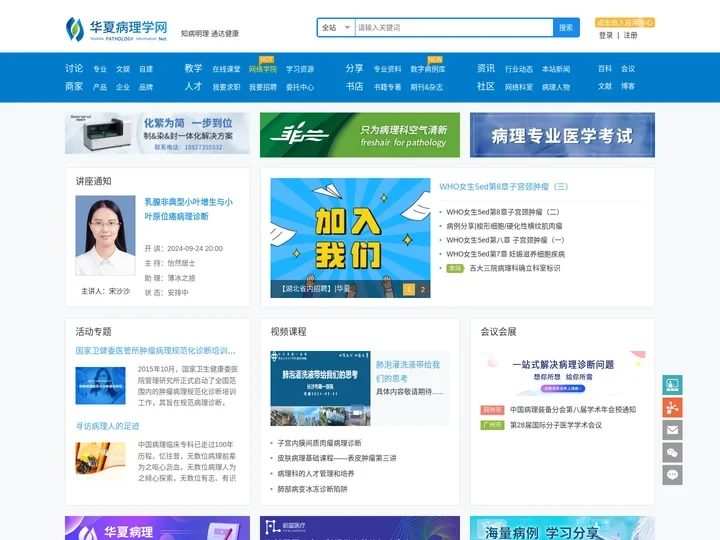Open 我要招聘 nav link
Screen dimensions: 720x540
pos(263,87)
